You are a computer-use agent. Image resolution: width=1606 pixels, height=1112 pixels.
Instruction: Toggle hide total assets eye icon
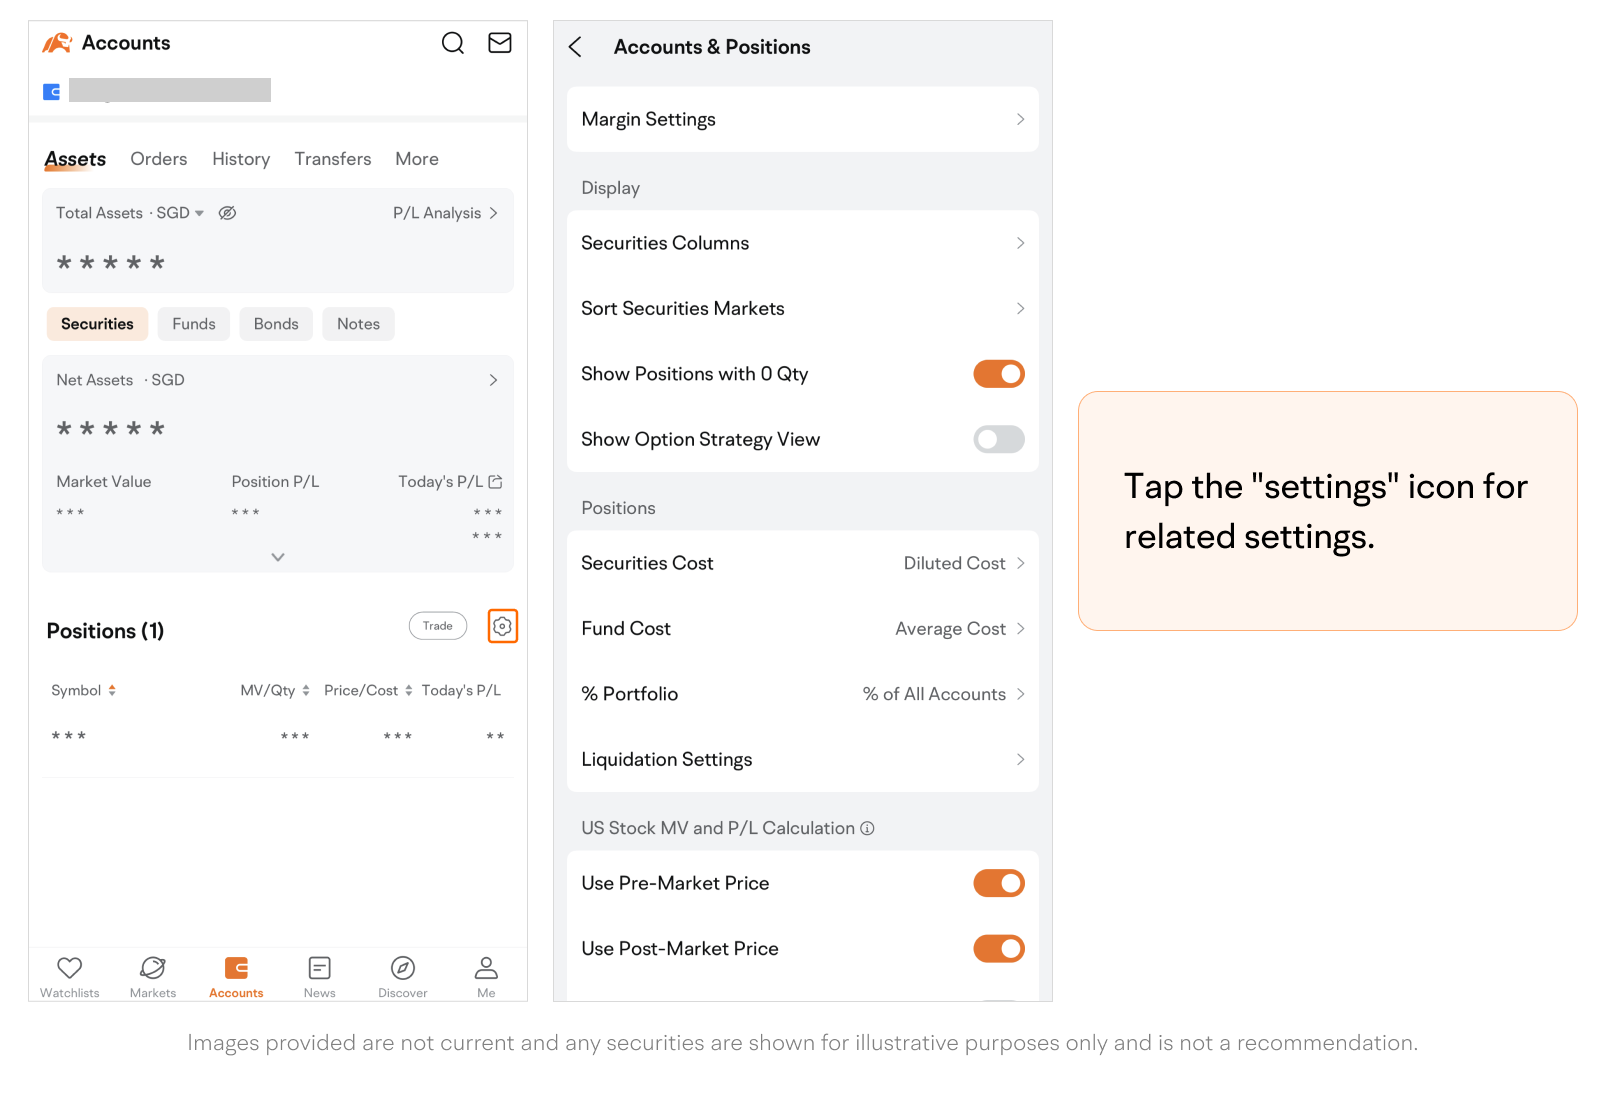[x=227, y=213]
